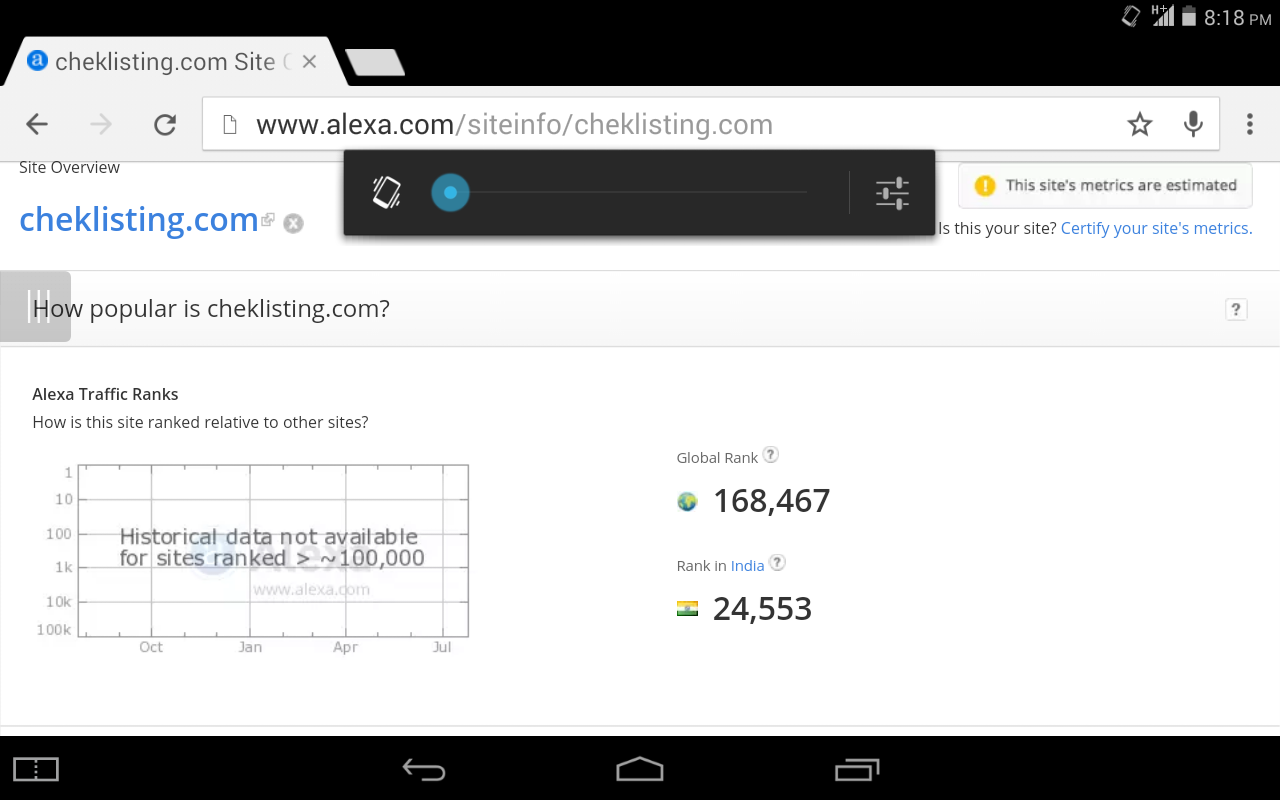The height and width of the screenshot is (800, 1280).
Task: Open Android recent apps
Action: point(856,769)
